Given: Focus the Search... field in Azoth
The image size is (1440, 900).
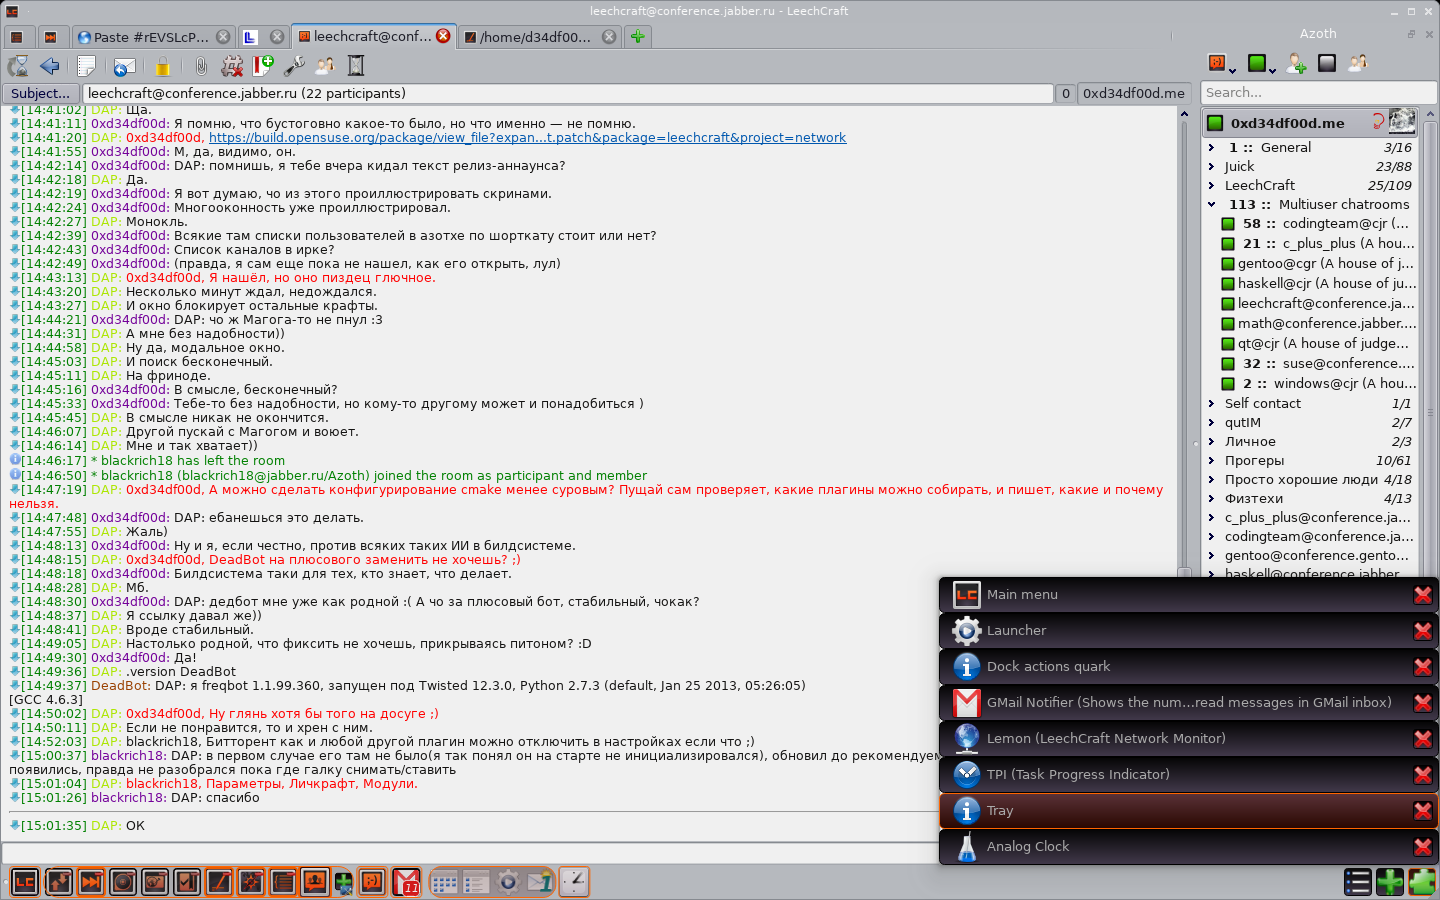Looking at the screenshot, I should click(1318, 92).
